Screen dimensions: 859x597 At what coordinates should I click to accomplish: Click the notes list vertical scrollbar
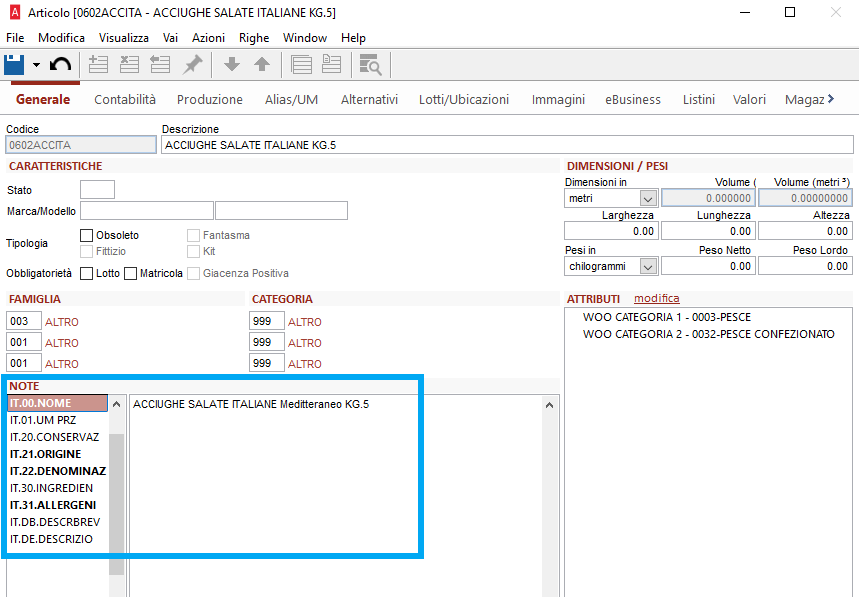(116, 490)
